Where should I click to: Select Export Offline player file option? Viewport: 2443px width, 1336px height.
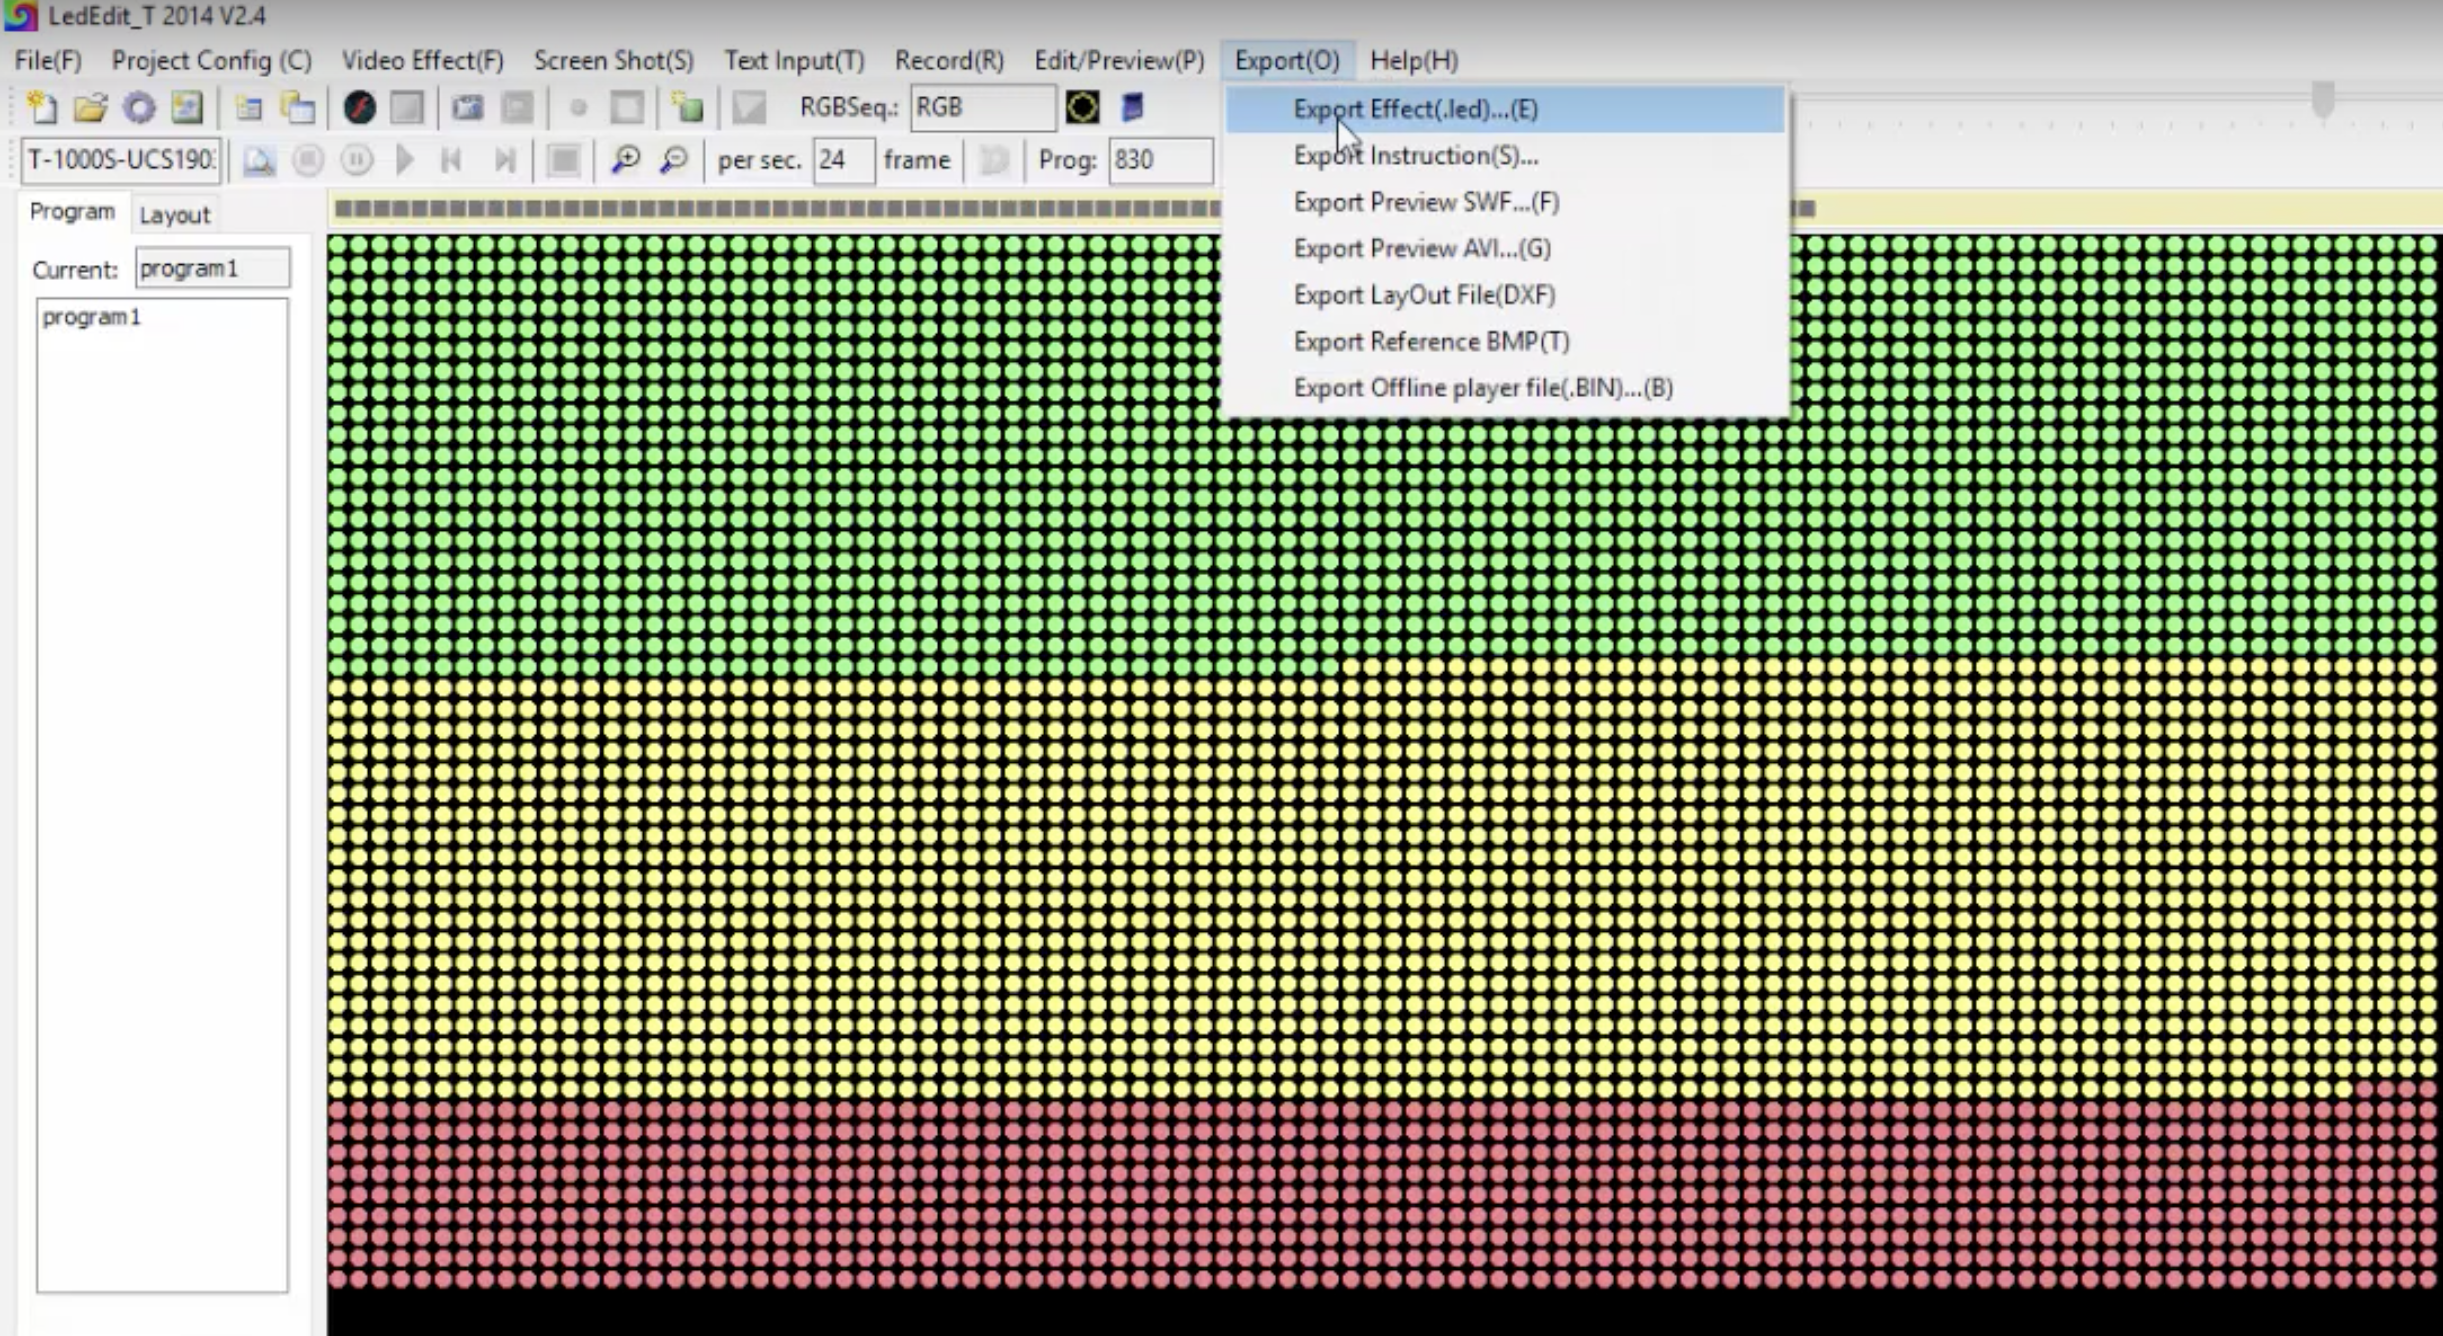(x=1482, y=388)
